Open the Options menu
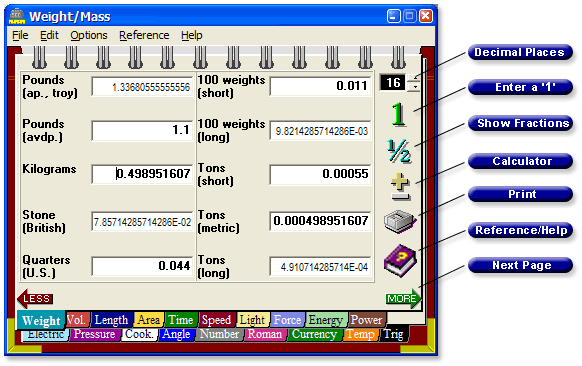 89,35
